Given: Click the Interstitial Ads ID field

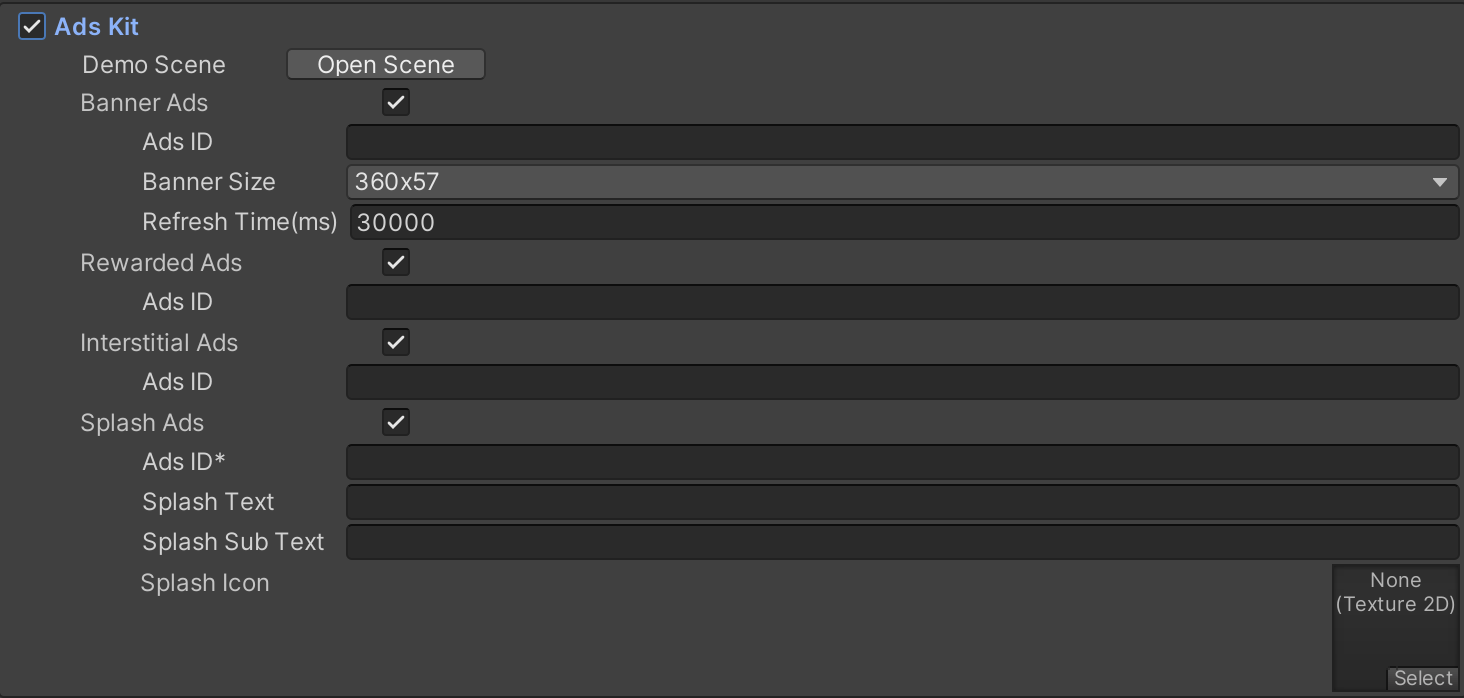Looking at the screenshot, I should [x=902, y=382].
